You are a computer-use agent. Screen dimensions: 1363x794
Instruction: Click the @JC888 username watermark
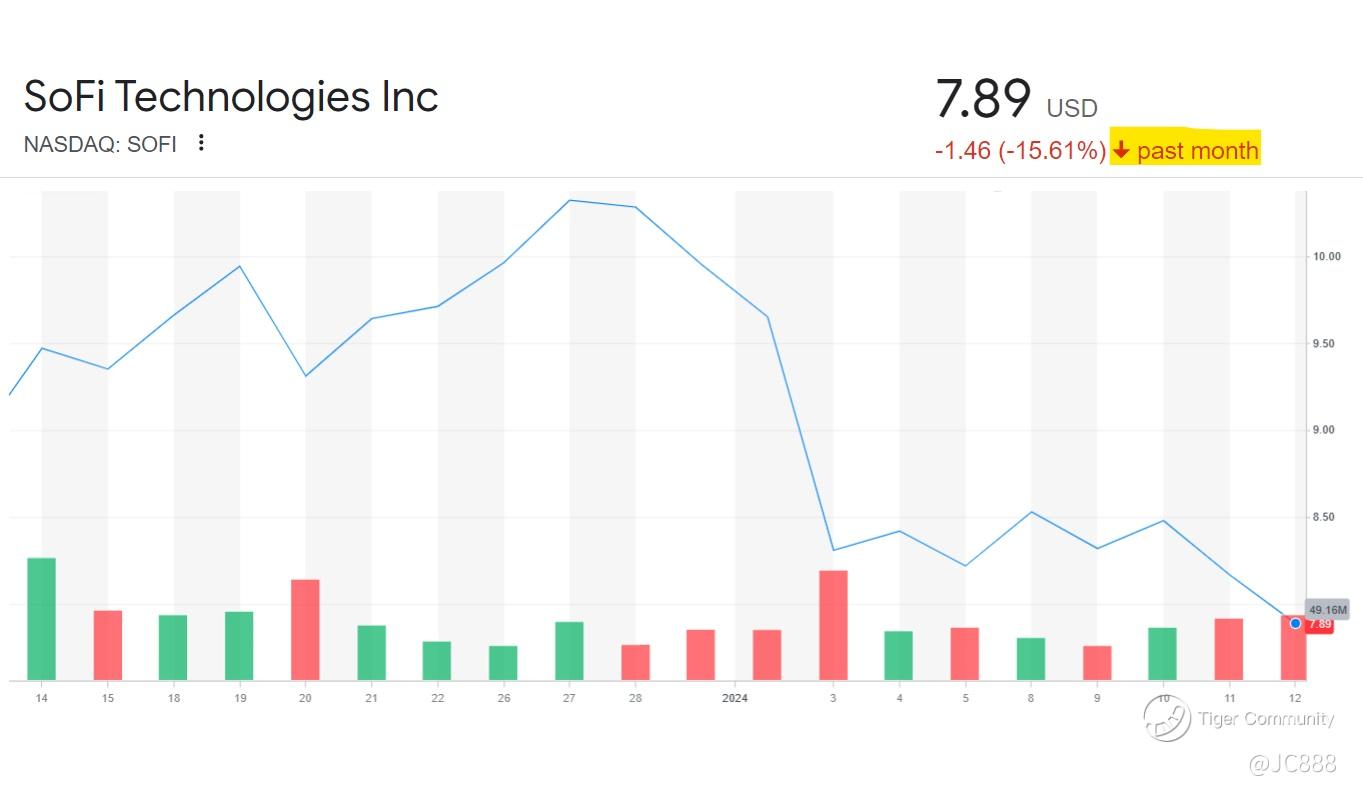1291,764
